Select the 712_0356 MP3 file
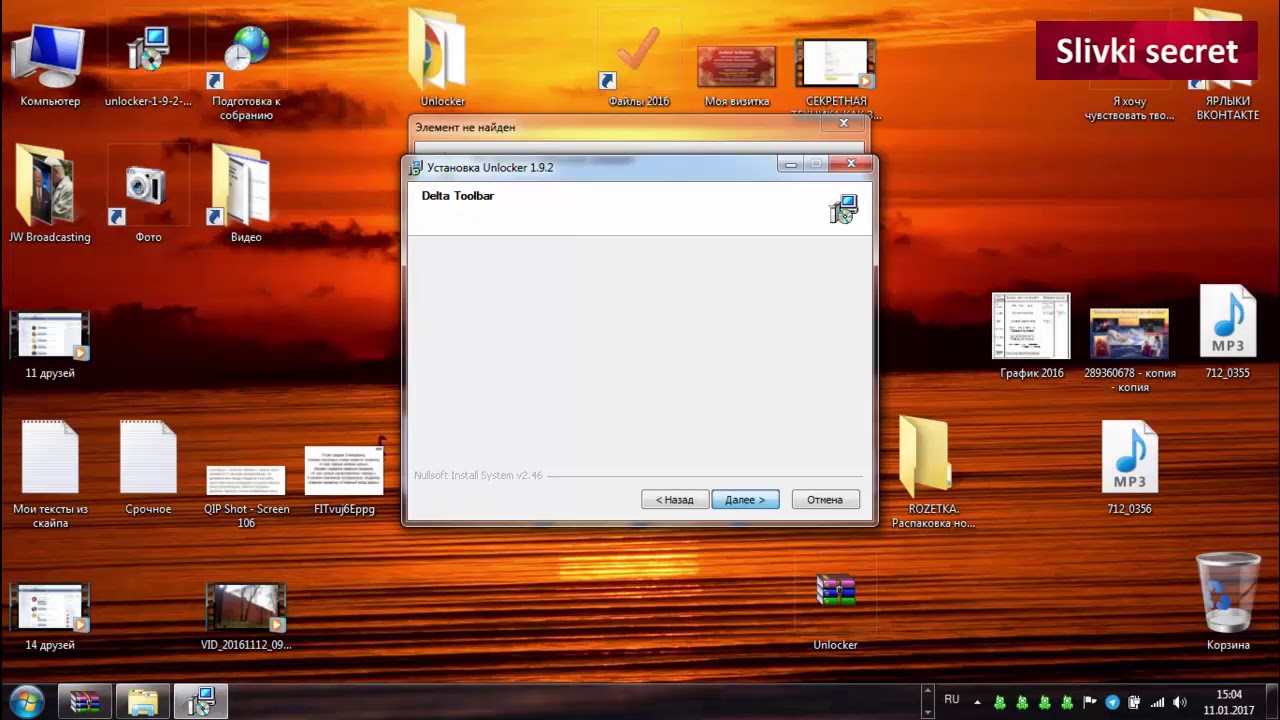The height and width of the screenshot is (720, 1280). [1129, 468]
